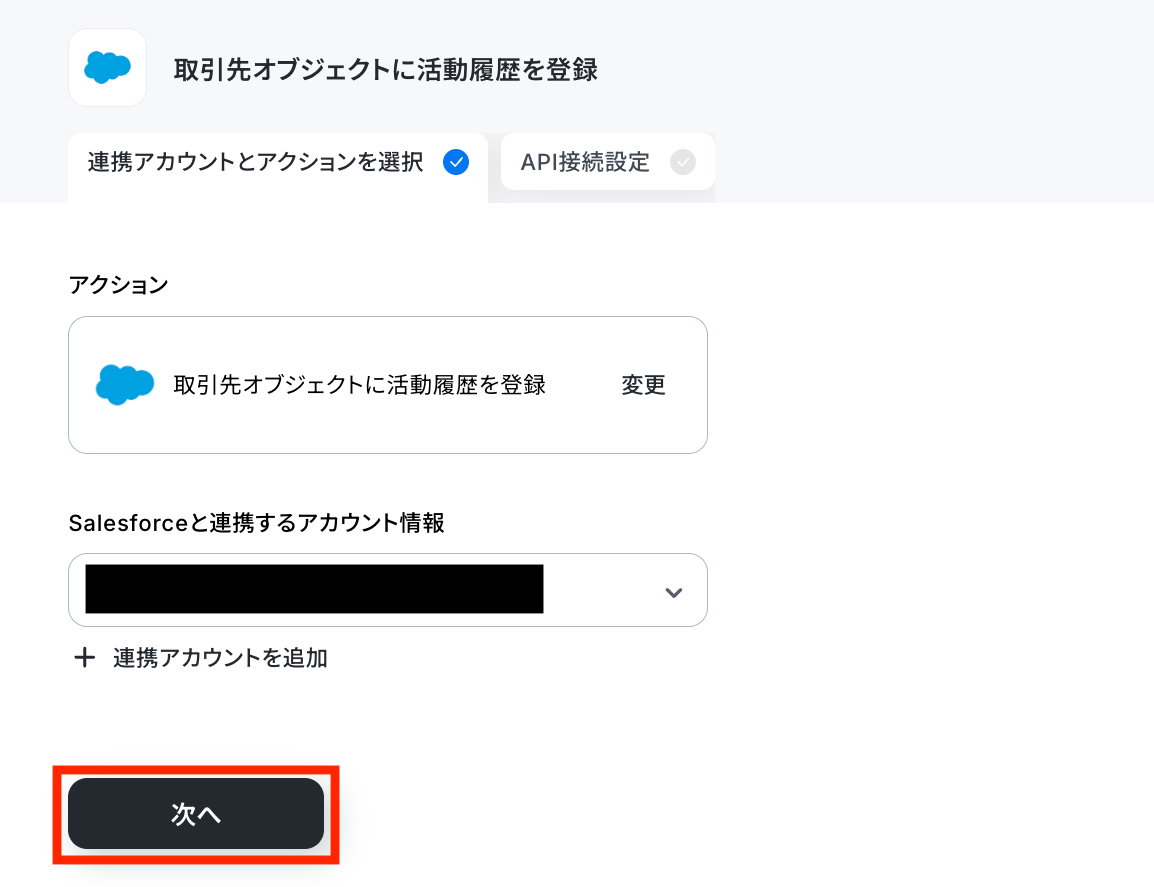Click the 連携アカウント tab label text

coord(255,162)
